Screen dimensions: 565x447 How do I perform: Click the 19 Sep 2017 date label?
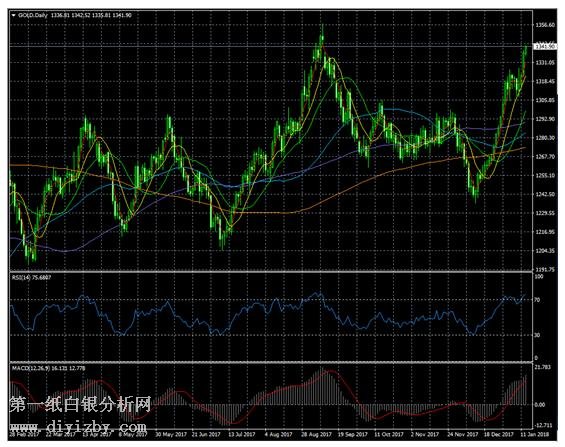coord(353,434)
